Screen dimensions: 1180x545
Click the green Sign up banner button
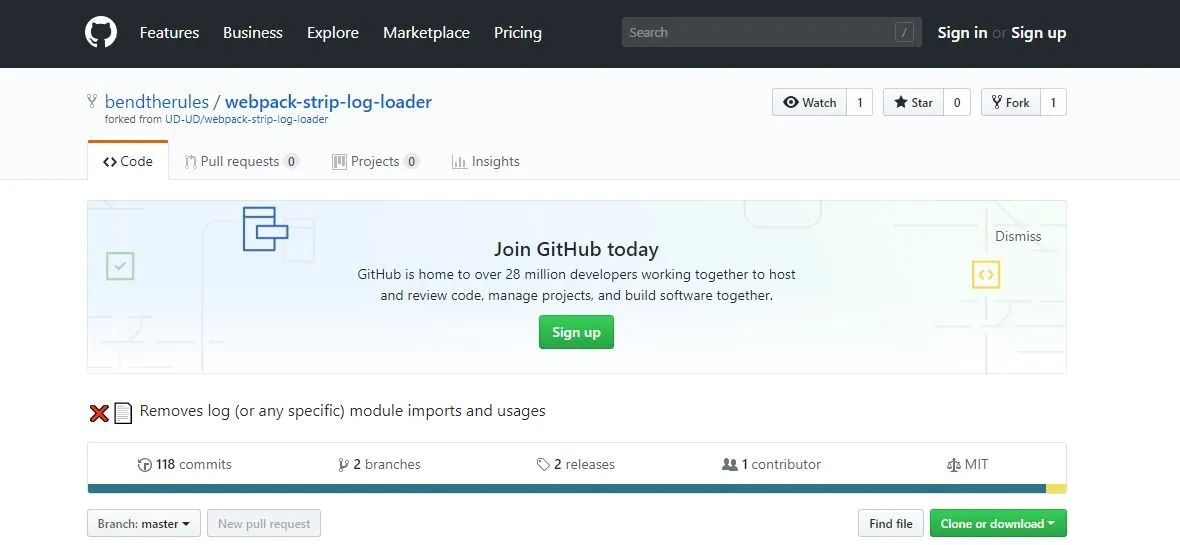coord(576,332)
